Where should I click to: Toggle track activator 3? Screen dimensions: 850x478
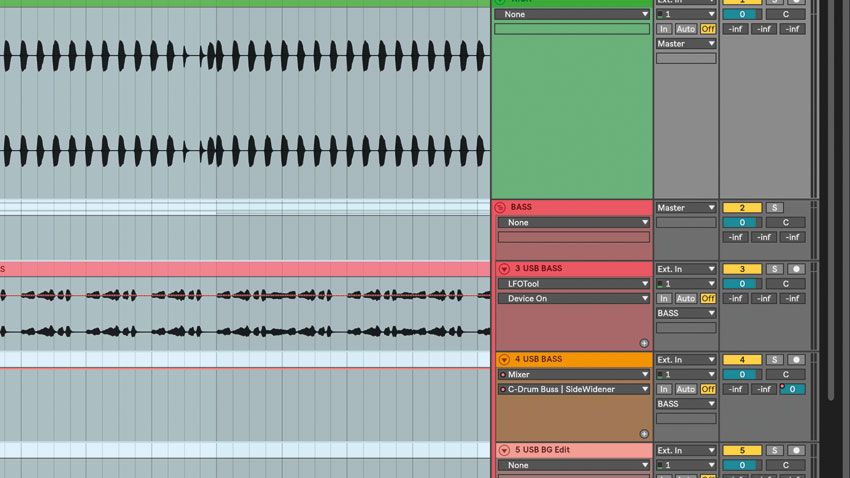tap(742, 269)
